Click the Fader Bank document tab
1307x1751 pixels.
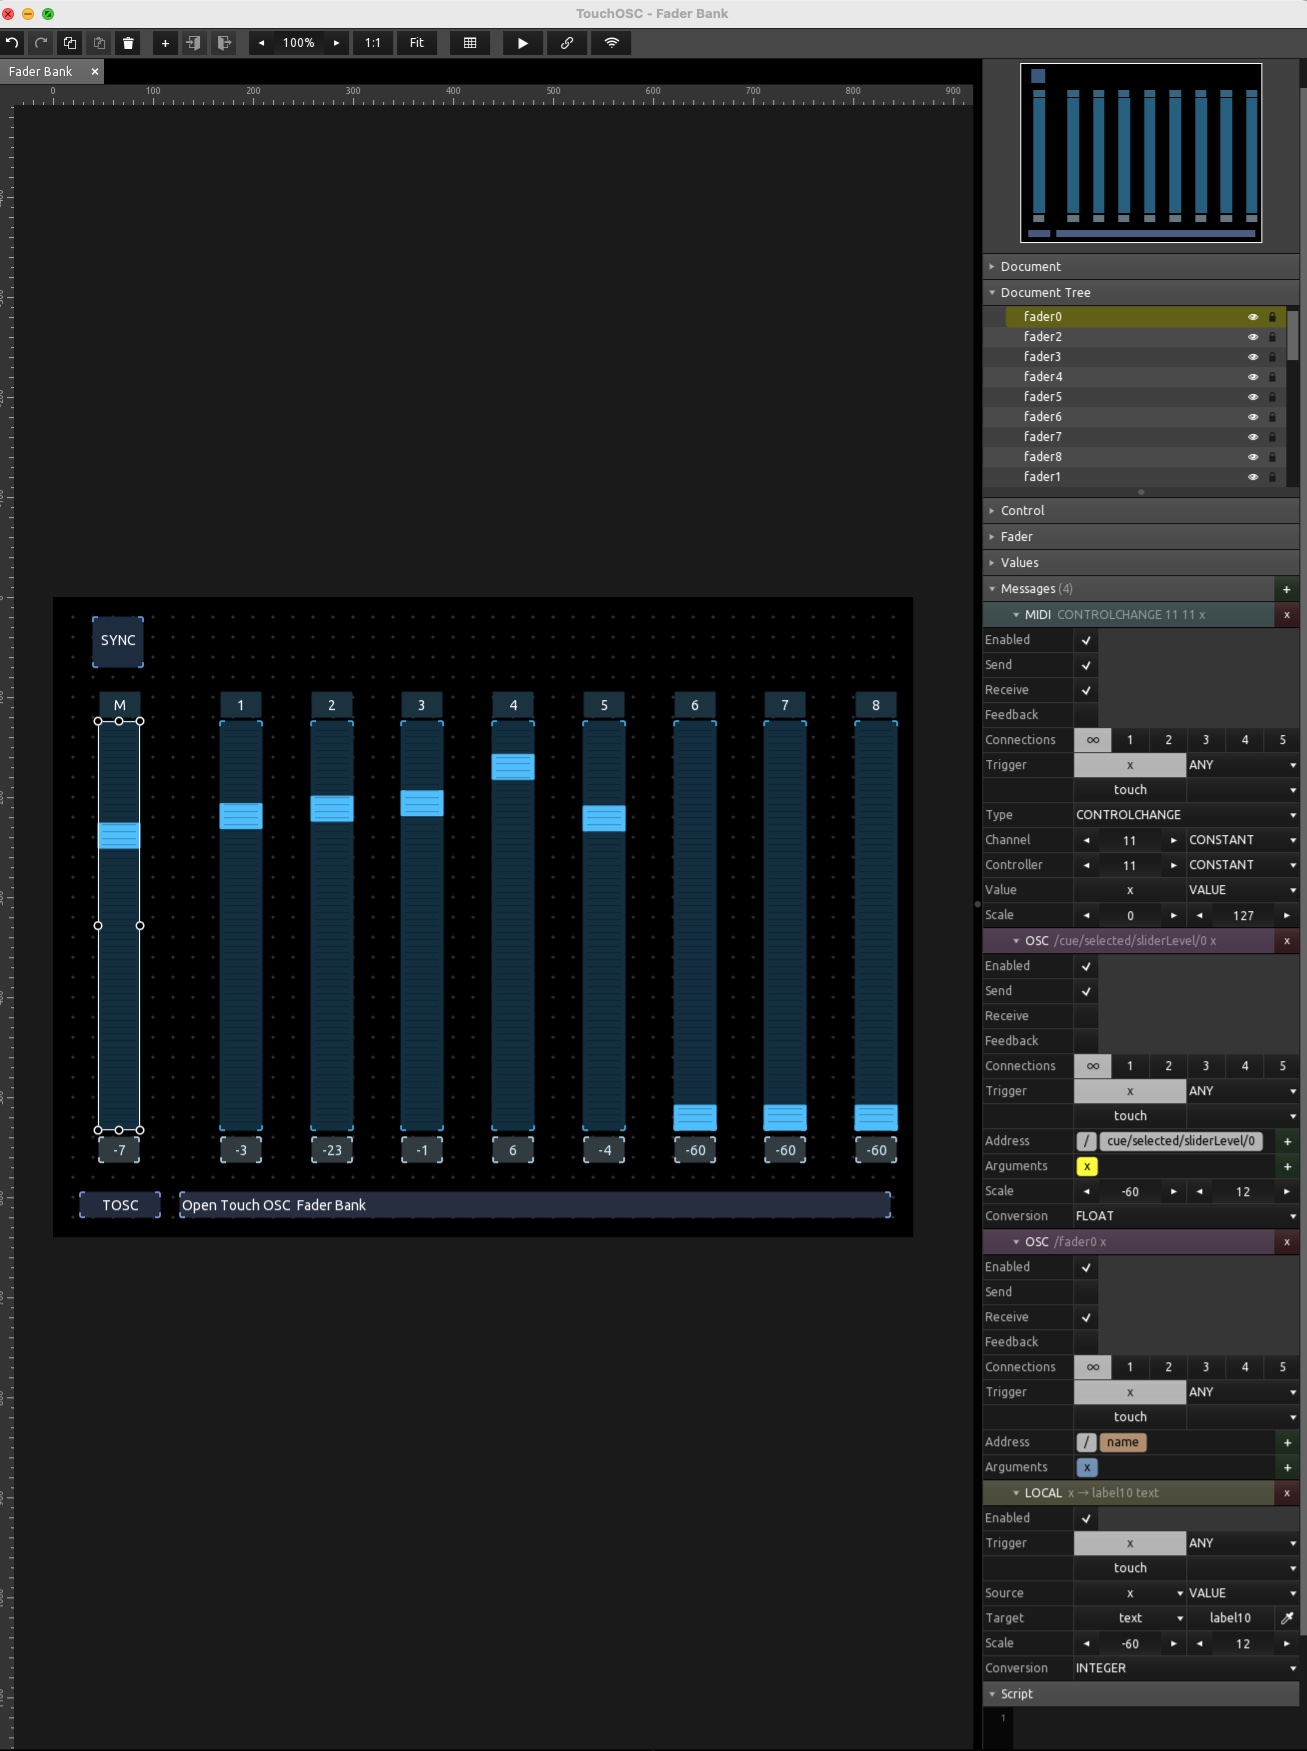pyautogui.click(x=41, y=72)
